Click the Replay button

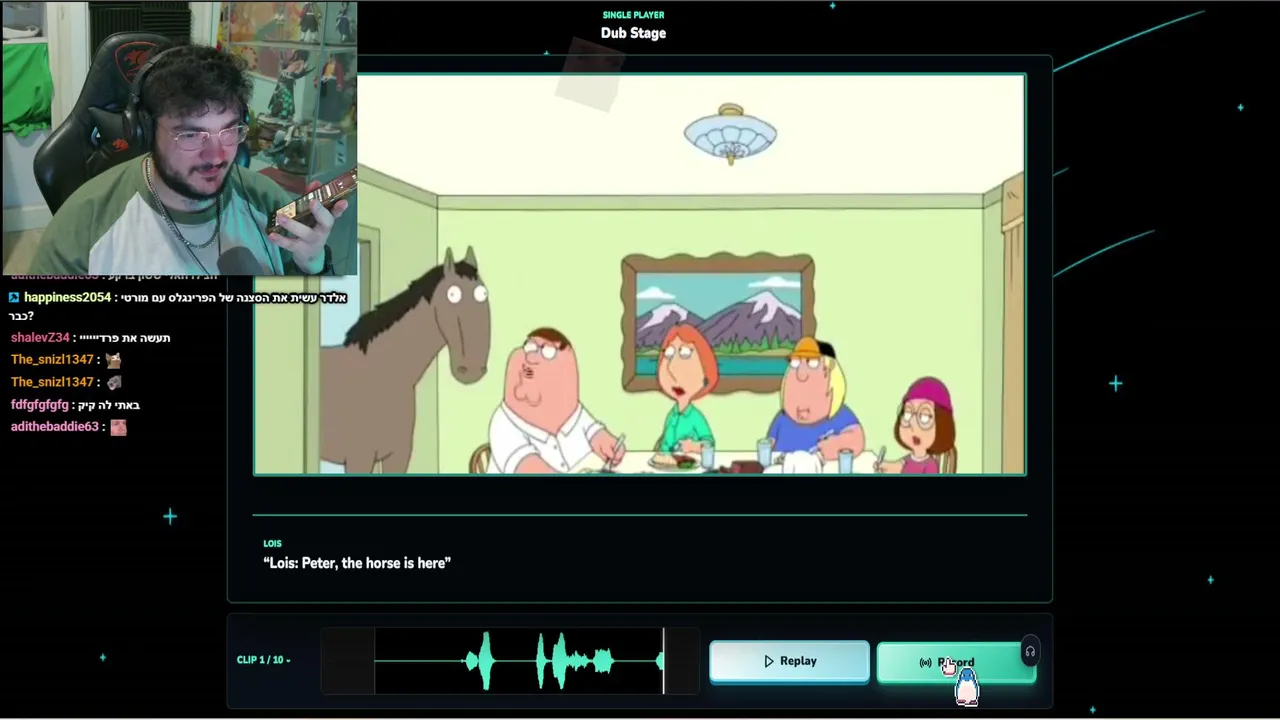pyautogui.click(x=789, y=661)
